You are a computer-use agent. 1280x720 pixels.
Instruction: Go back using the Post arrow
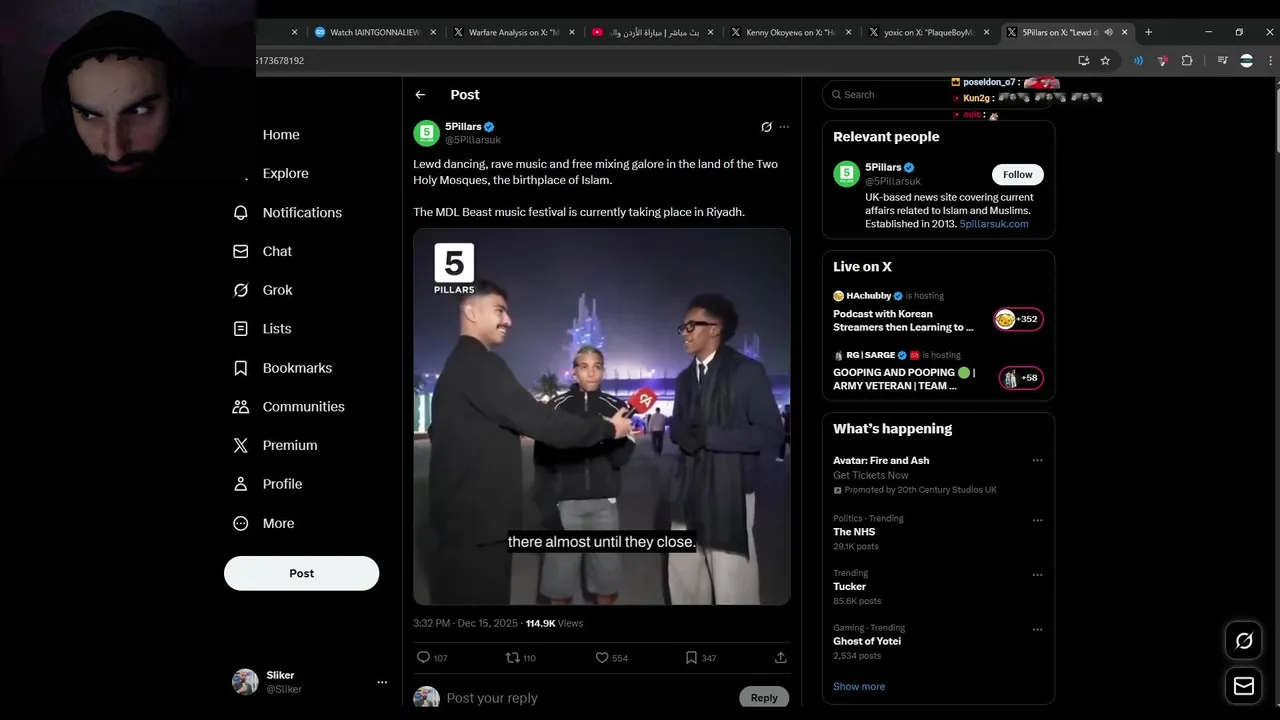point(420,95)
